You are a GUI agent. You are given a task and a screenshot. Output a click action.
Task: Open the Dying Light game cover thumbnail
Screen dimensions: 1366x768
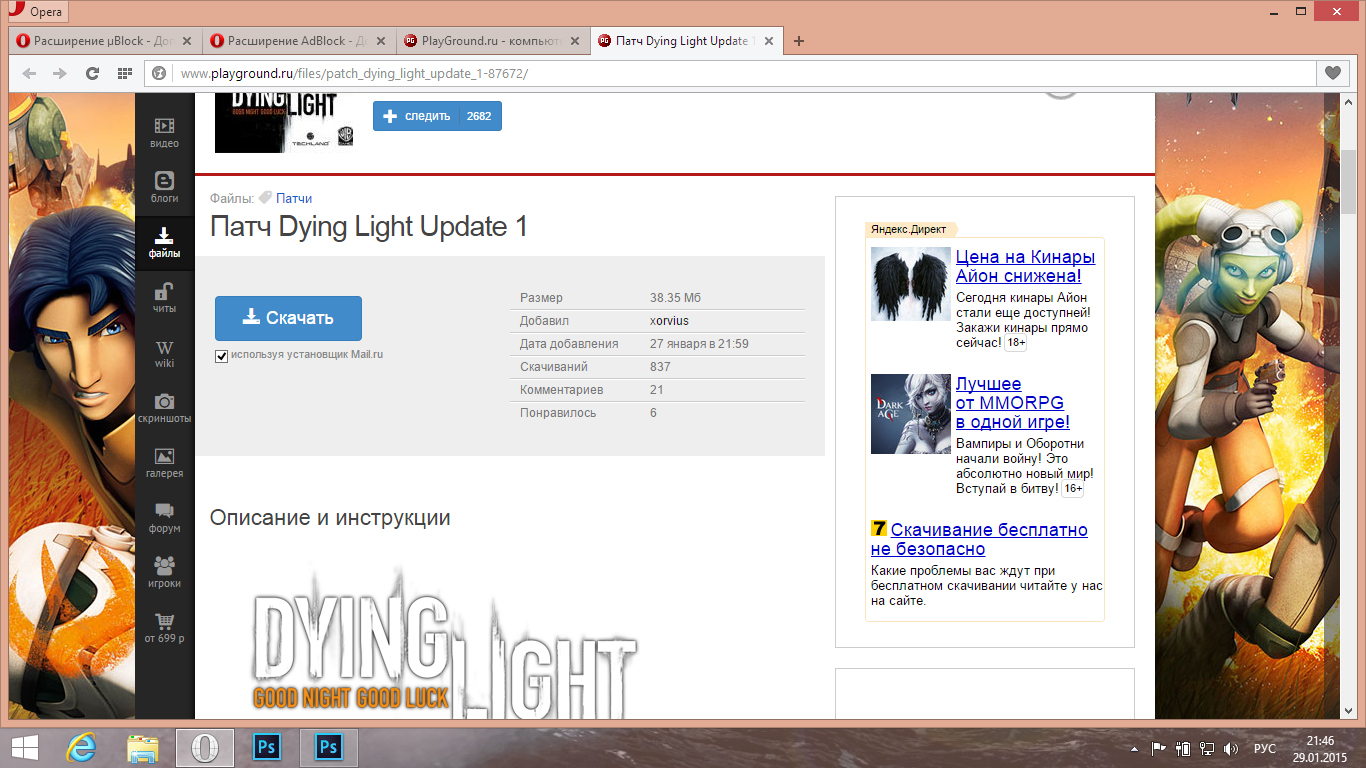pyautogui.click(x=285, y=123)
